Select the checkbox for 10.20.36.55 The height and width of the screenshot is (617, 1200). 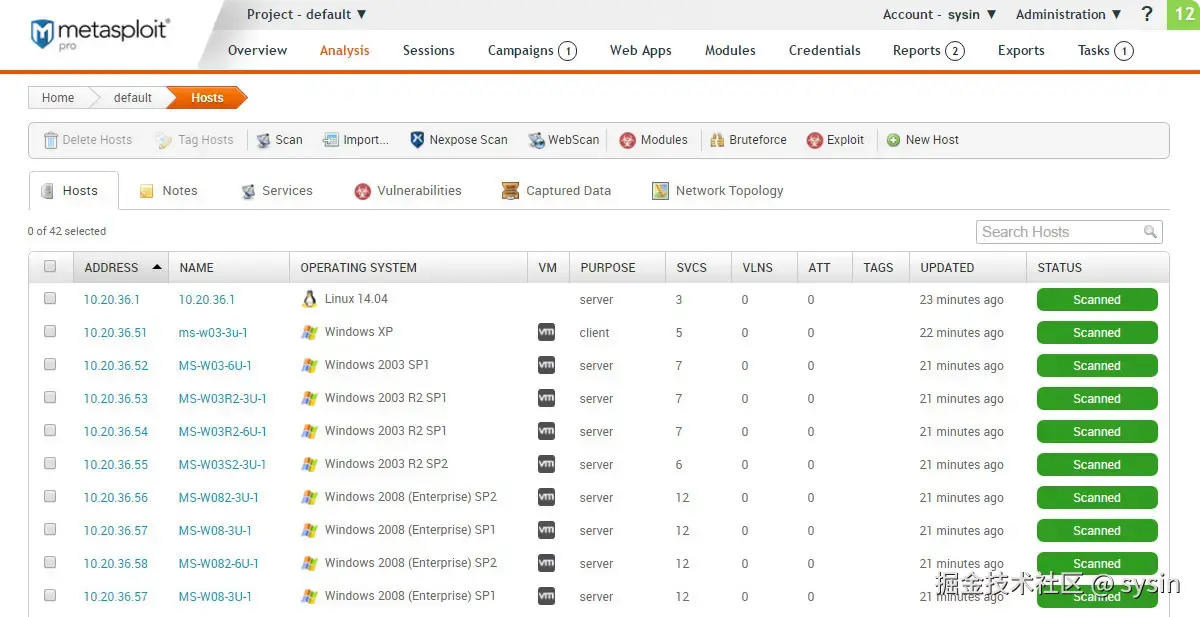coord(50,464)
